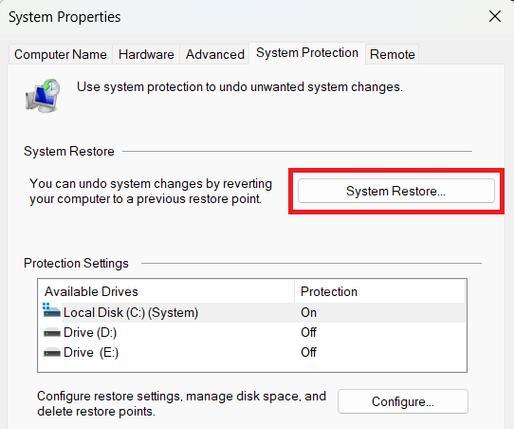
Task: Select the Drive (D:) row
Action: pos(252,333)
